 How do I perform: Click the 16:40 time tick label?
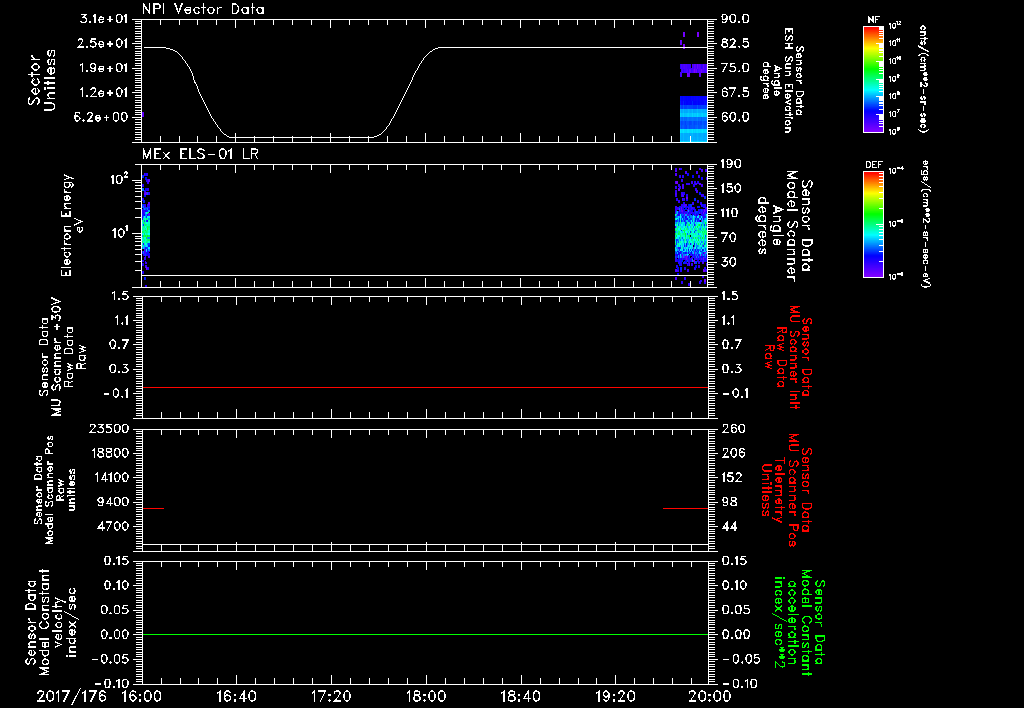click(x=236, y=696)
